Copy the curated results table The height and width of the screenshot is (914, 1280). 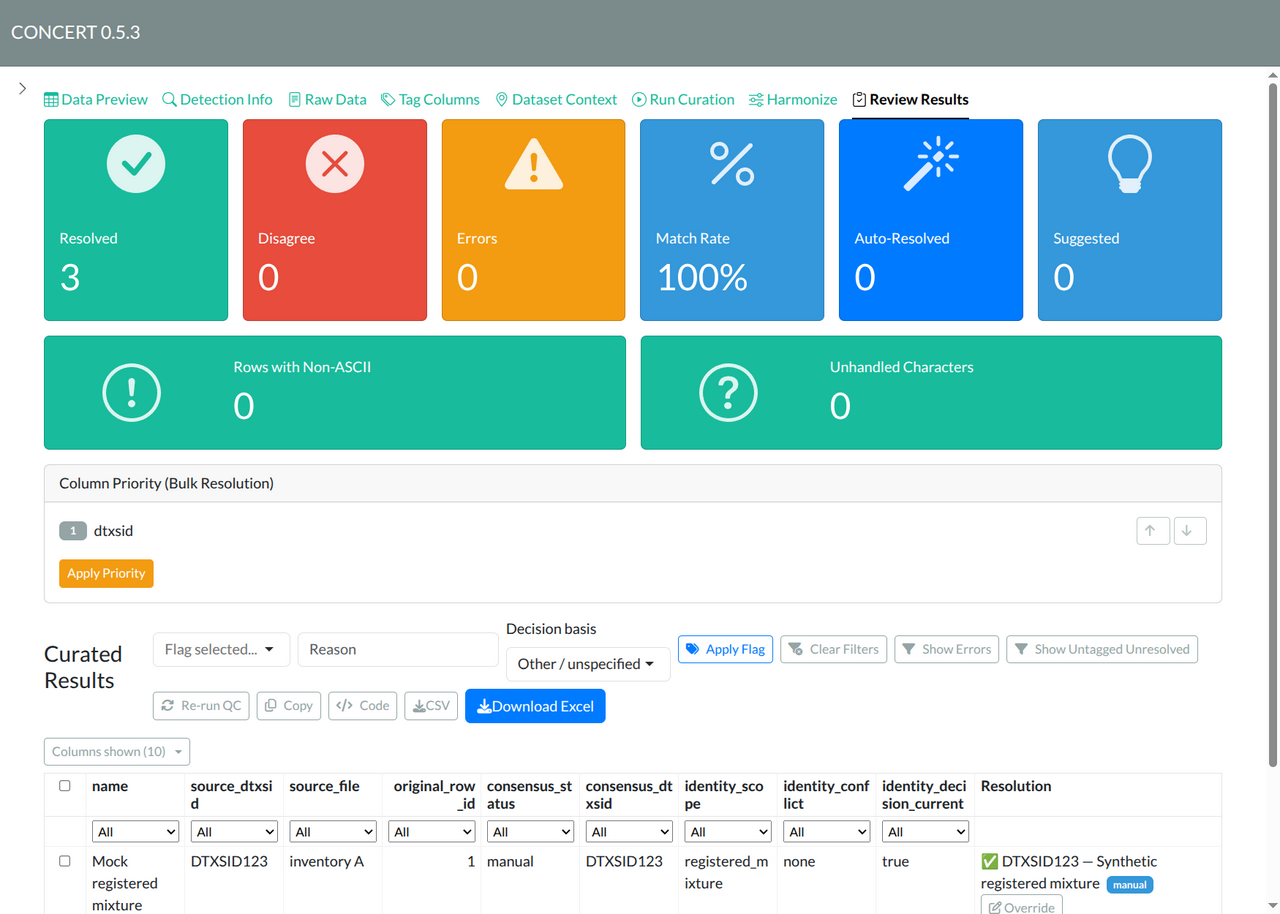289,706
